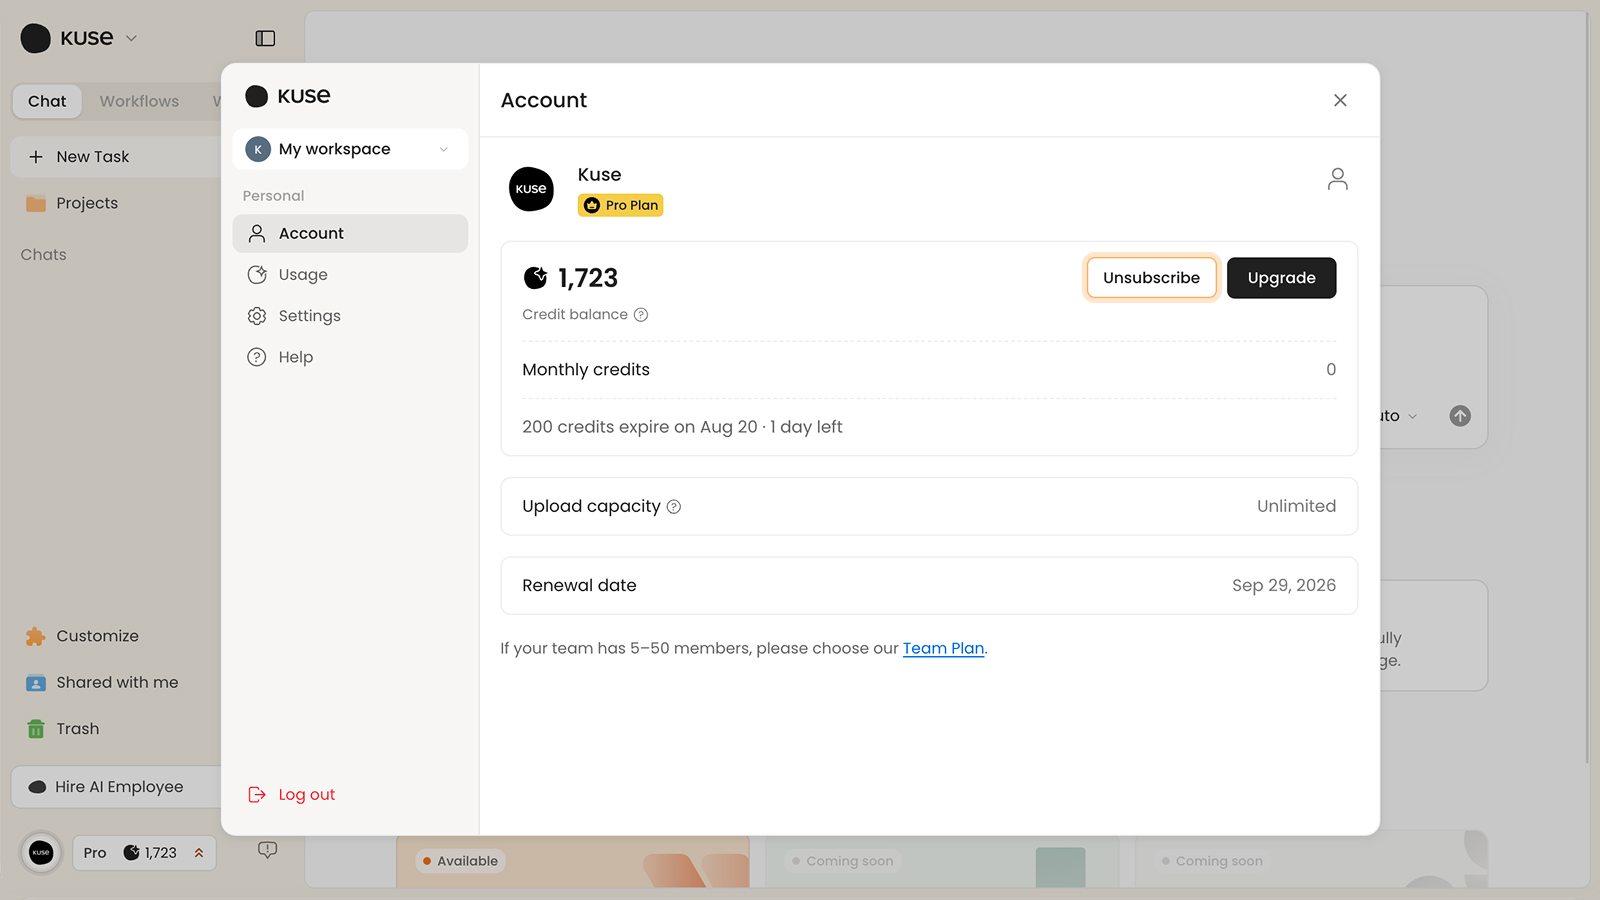Open the feedback chat bubble icon
Screen dimensions: 1600x900
tap(267, 850)
